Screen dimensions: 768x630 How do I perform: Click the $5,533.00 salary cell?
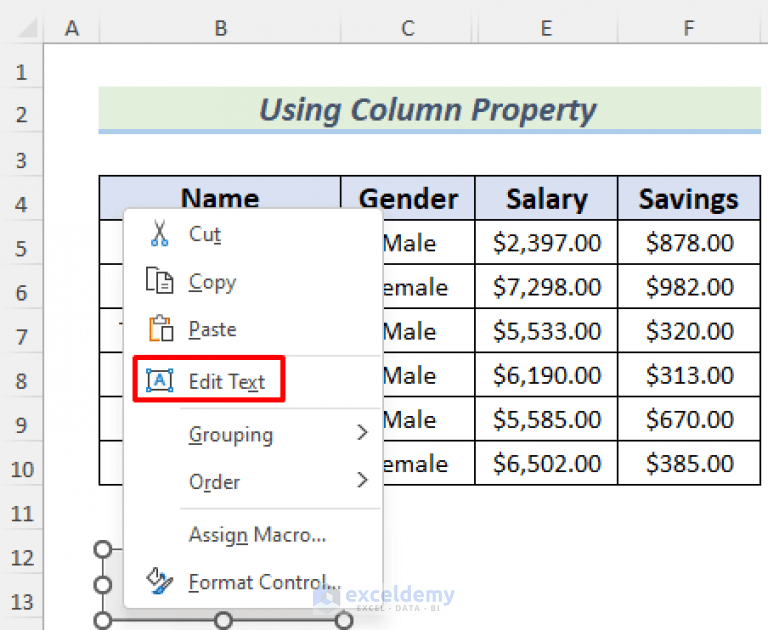click(x=546, y=331)
